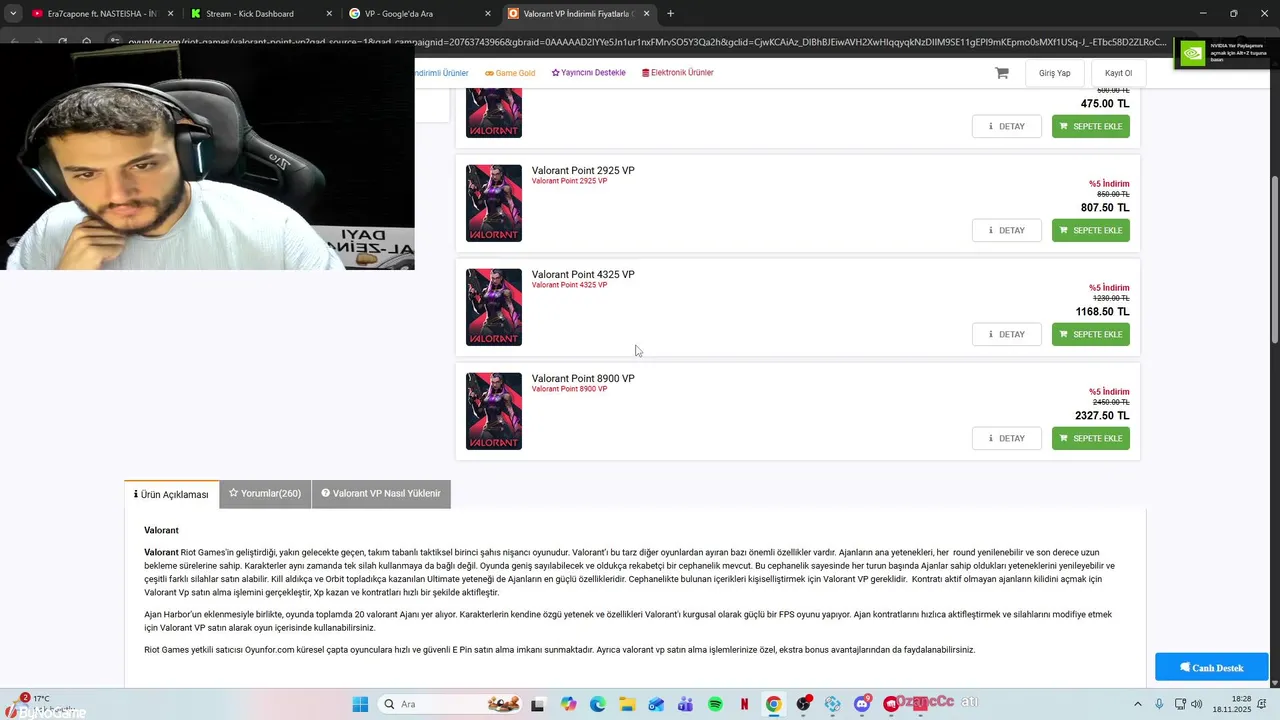Click the Windows Start button
1280x720 pixels.
tap(360, 704)
